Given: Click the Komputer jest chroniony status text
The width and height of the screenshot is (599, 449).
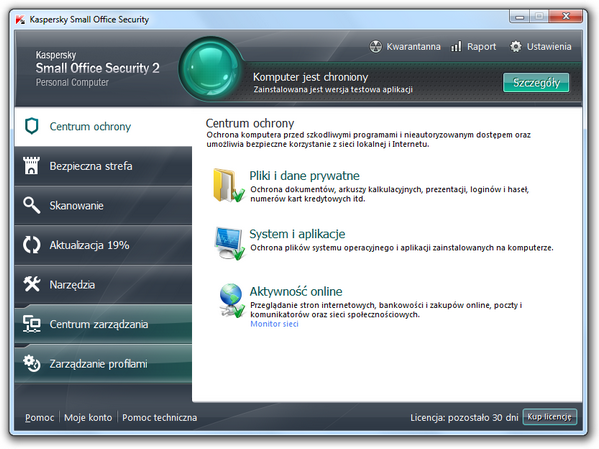Looking at the screenshot, I should (x=311, y=77).
